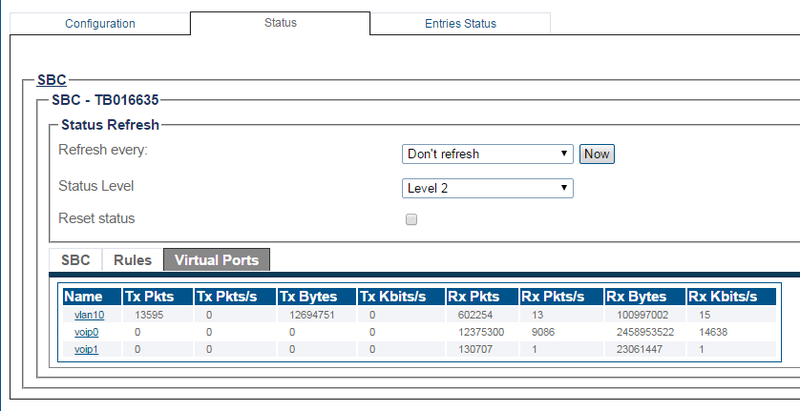
Task: Open the Rules sub-tab
Action: (132, 260)
